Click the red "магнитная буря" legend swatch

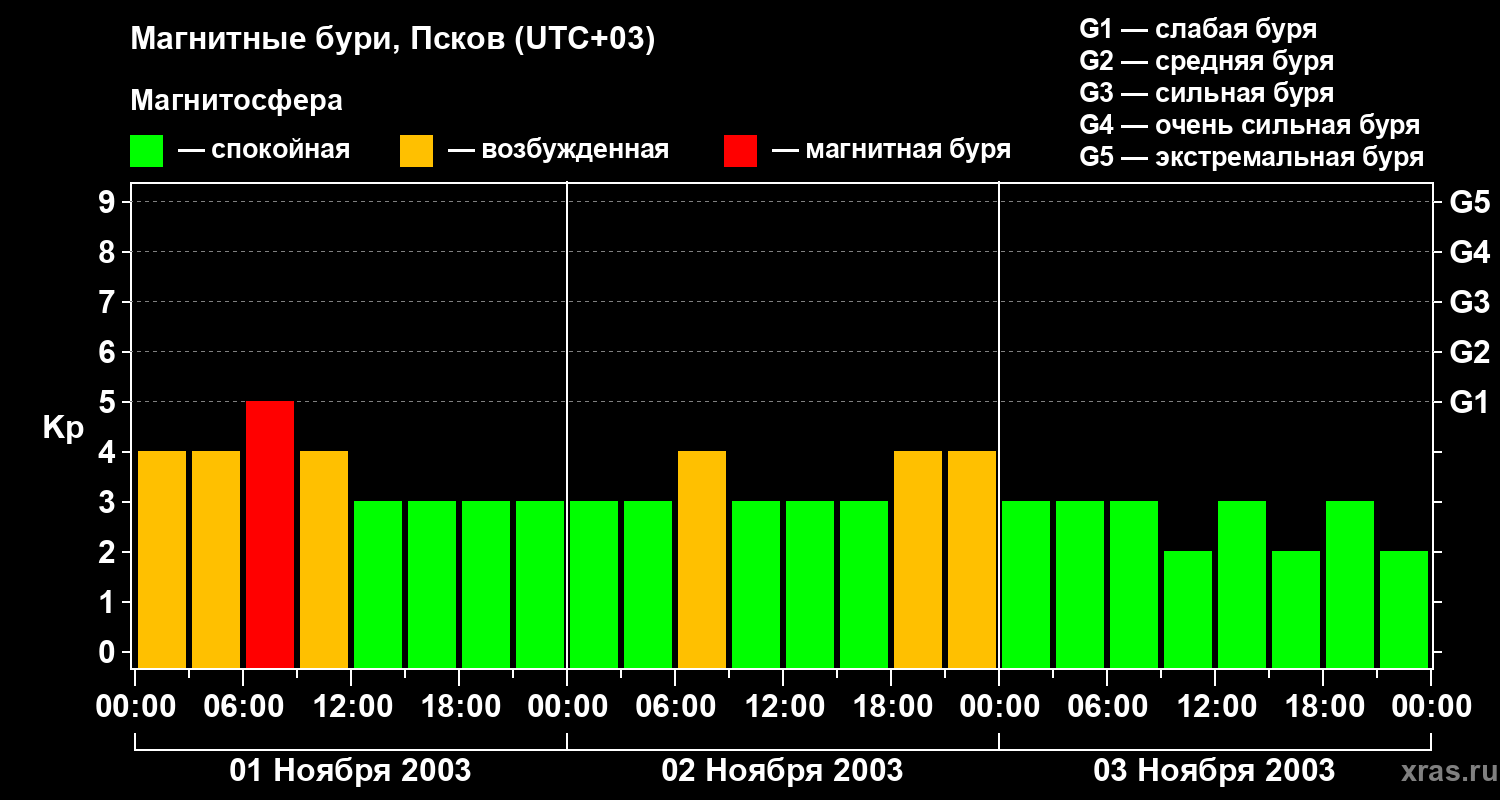pos(740,151)
